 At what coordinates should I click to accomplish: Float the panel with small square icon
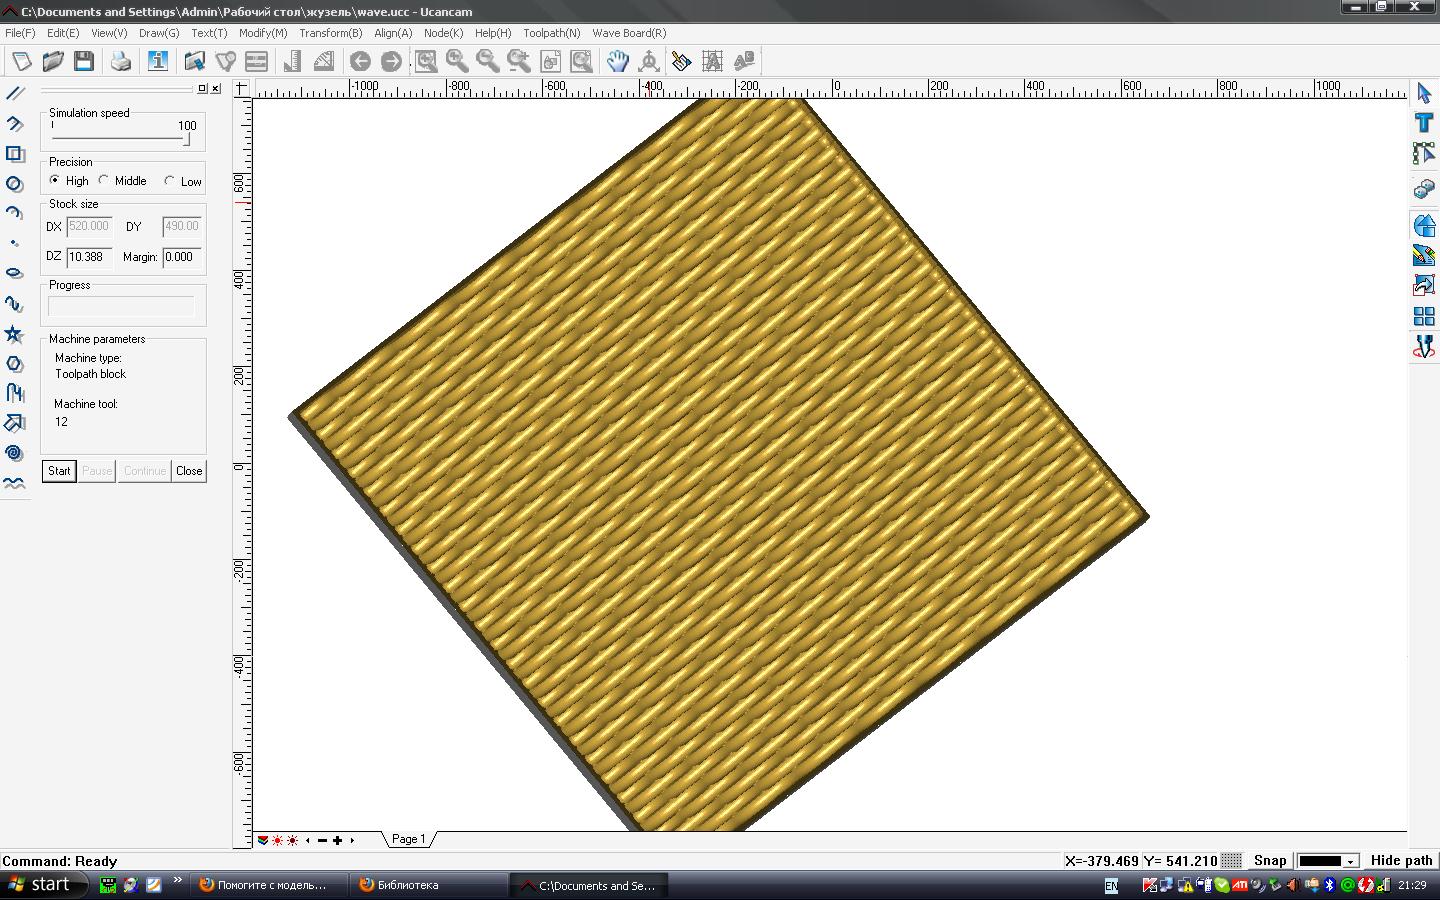pyautogui.click(x=201, y=88)
